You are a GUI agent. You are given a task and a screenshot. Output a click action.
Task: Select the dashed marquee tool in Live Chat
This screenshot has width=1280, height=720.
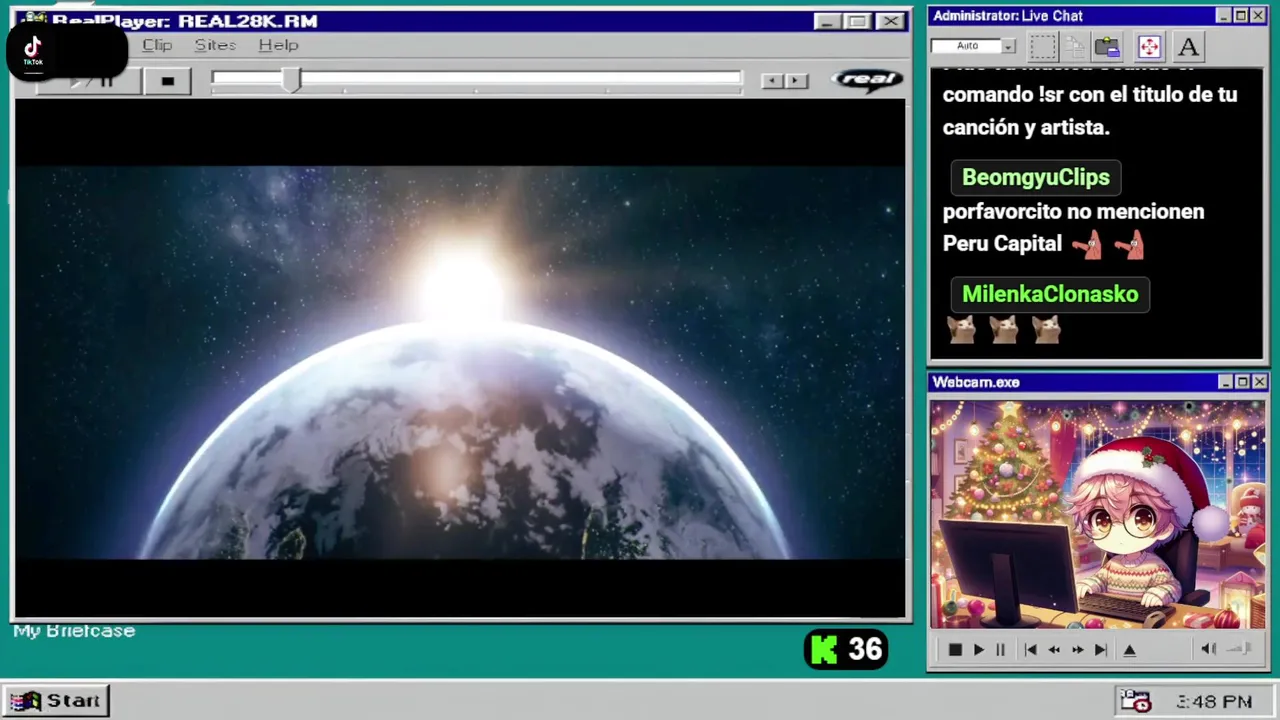click(x=1043, y=46)
